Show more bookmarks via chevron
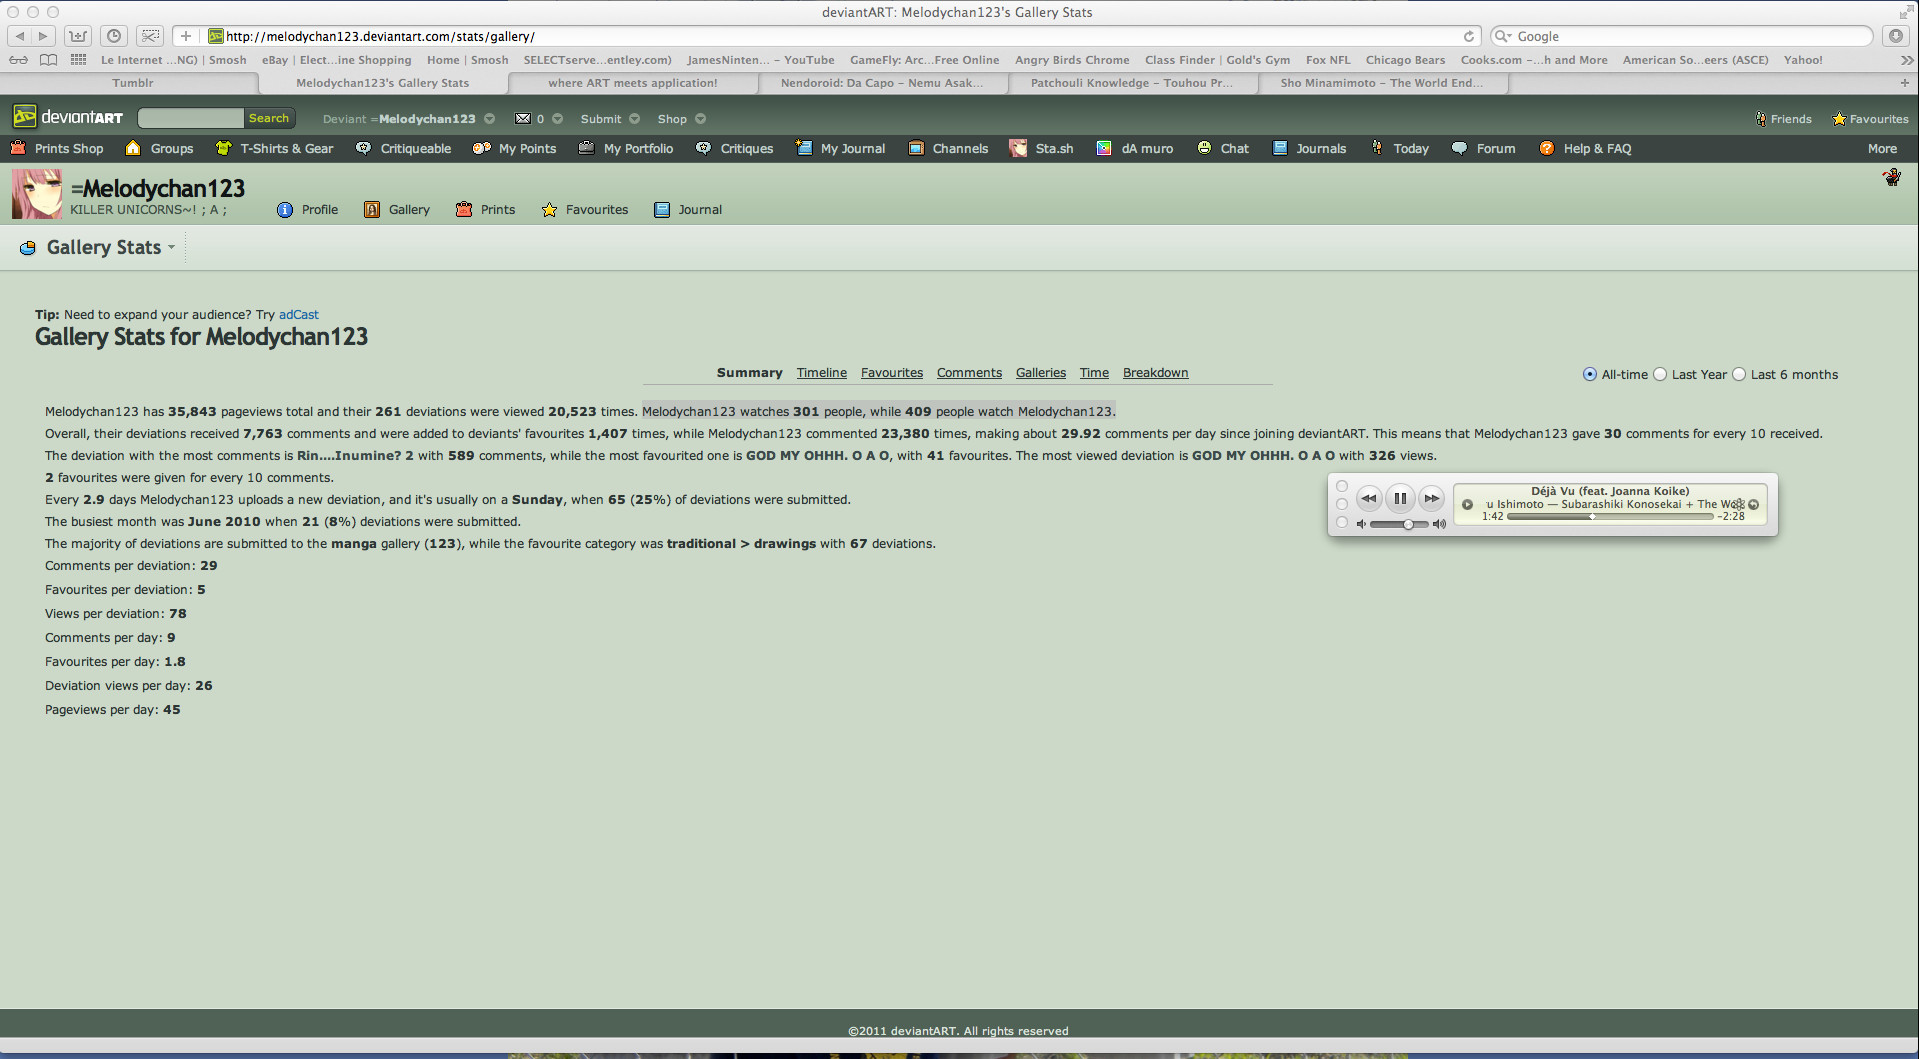 click(x=1906, y=60)
